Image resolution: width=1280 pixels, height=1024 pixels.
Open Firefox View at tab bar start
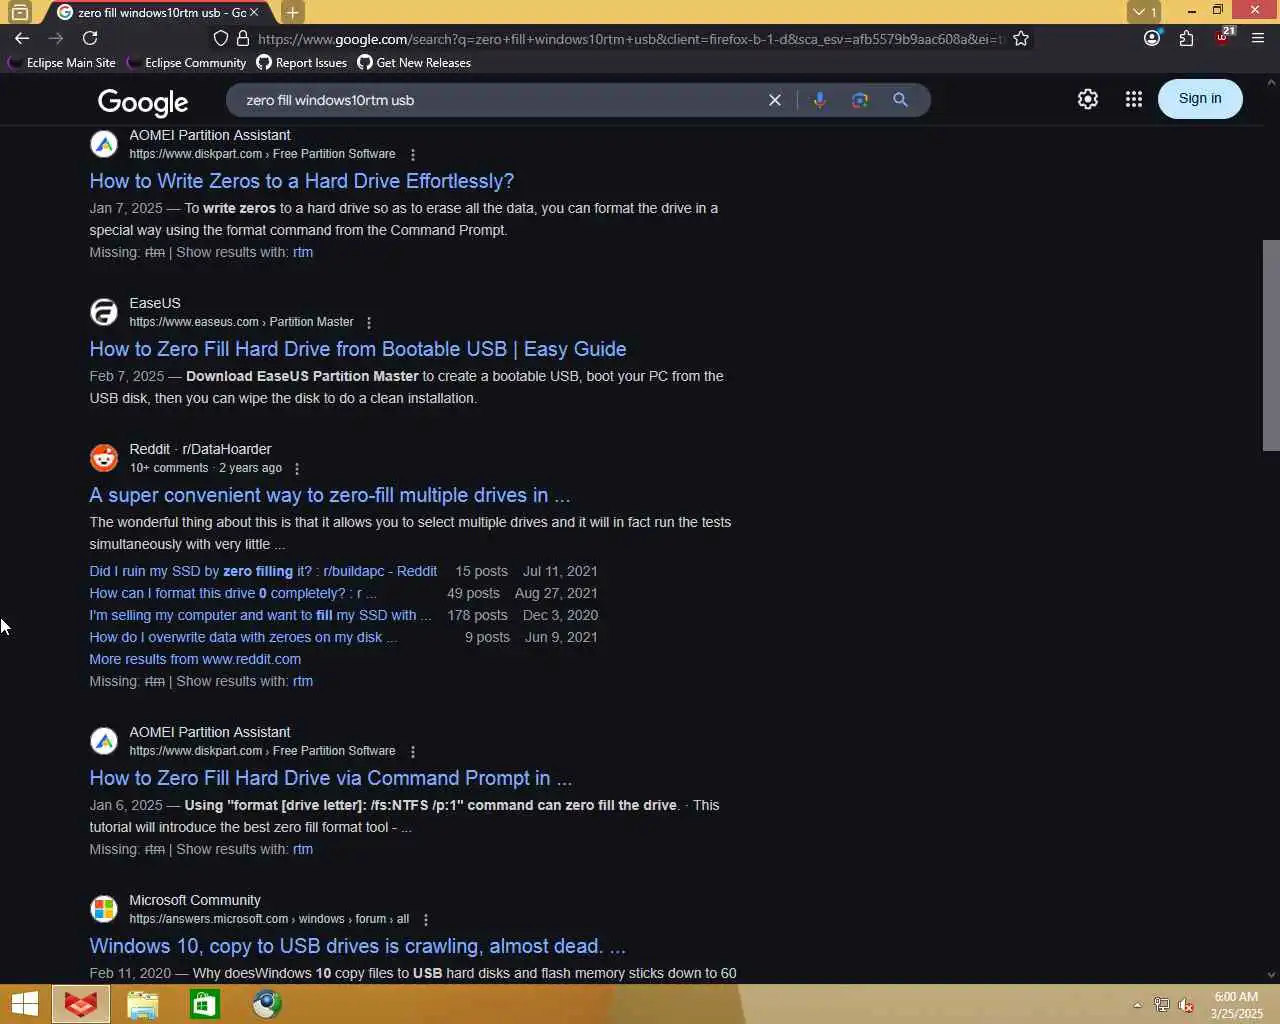[x=20, y=12]
